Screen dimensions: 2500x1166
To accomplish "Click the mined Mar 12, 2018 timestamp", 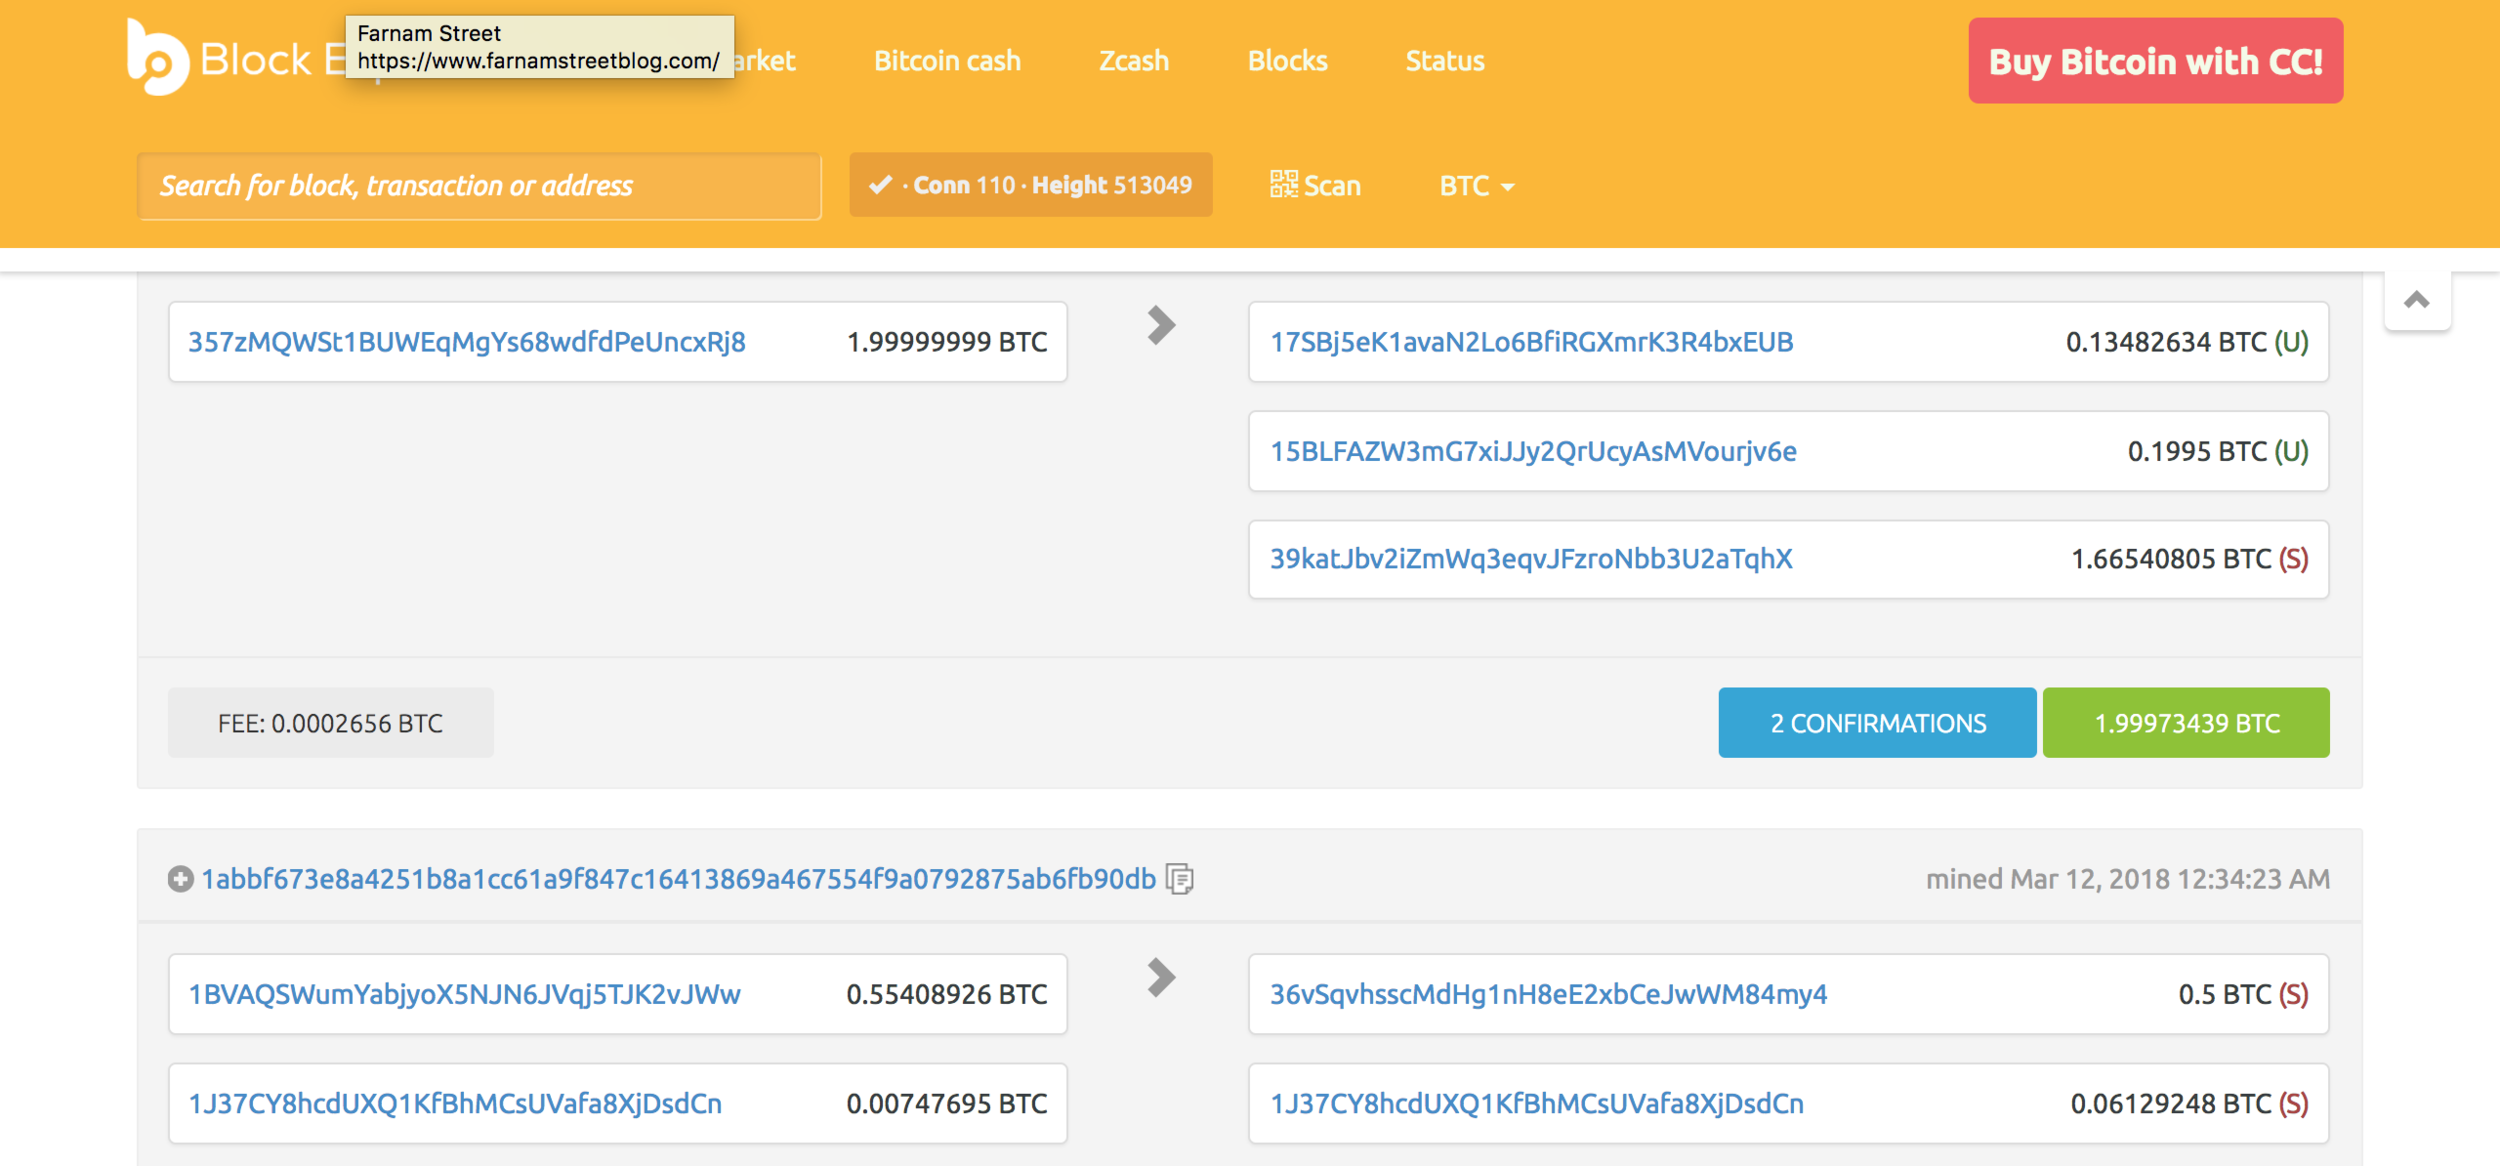I will (x=2128, y=879).
